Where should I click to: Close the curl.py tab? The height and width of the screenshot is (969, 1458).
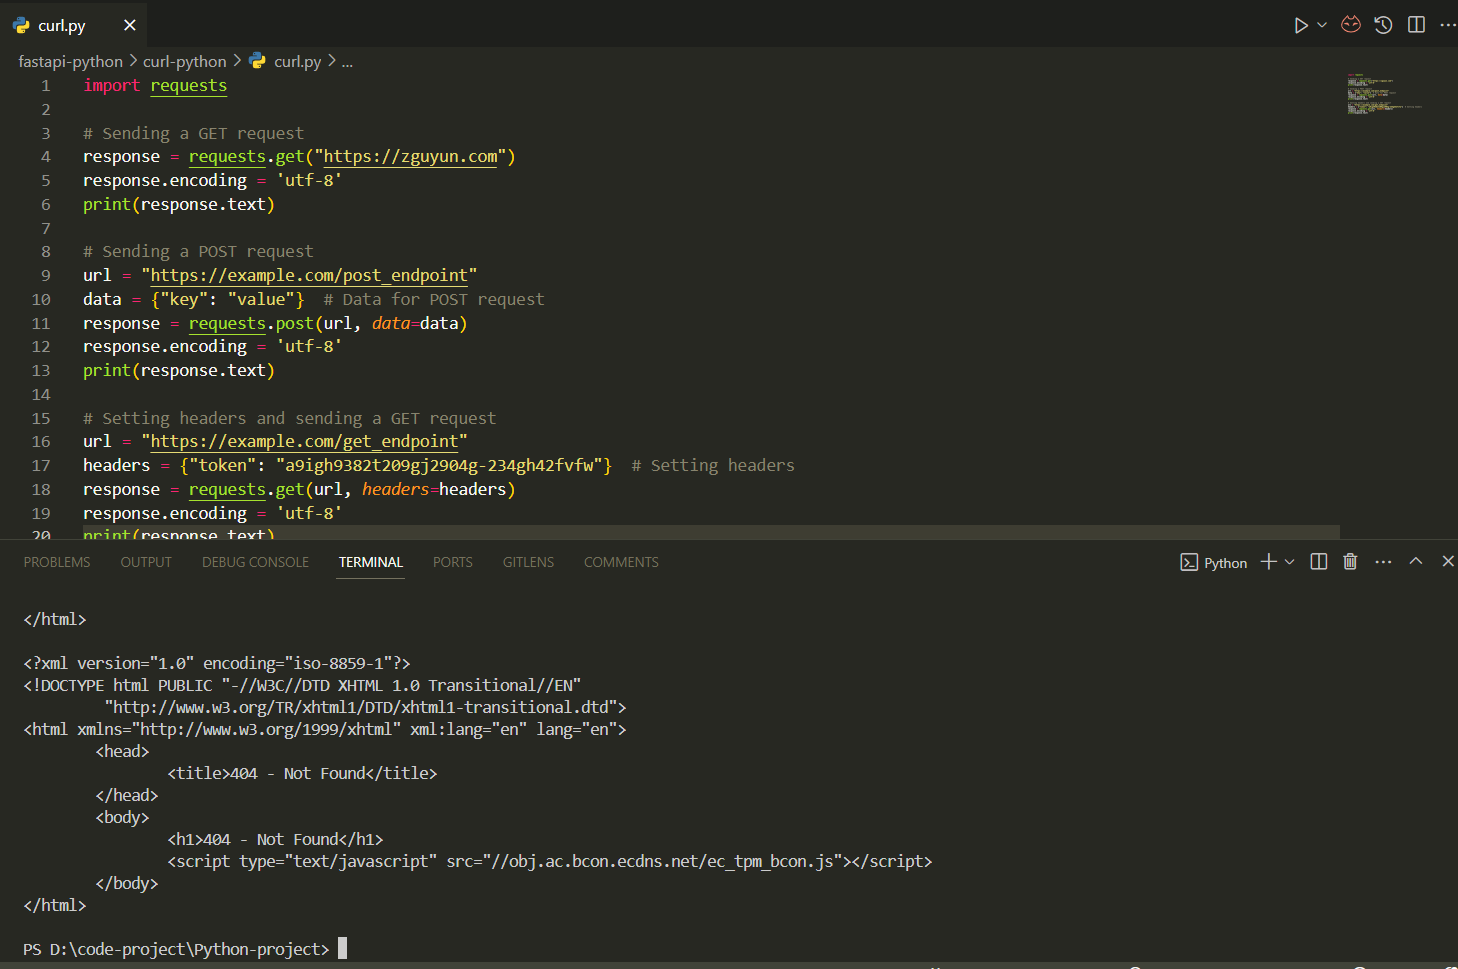129,25
